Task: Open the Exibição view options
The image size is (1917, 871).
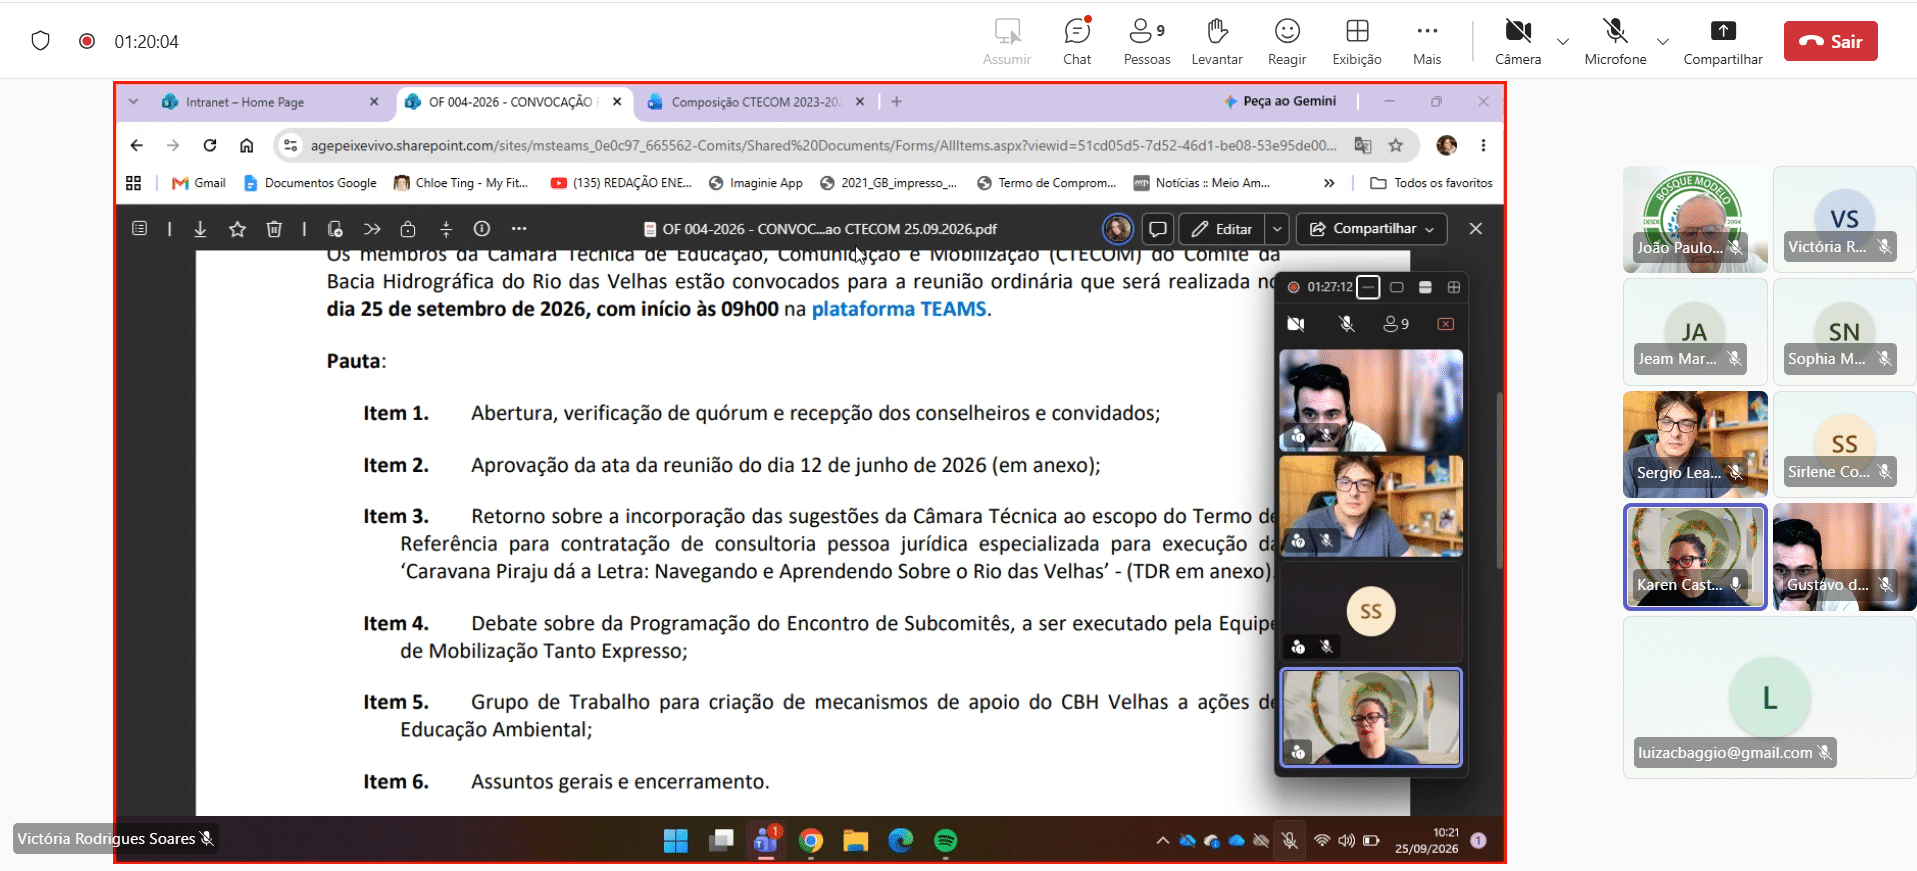Action: point(1357,42)
